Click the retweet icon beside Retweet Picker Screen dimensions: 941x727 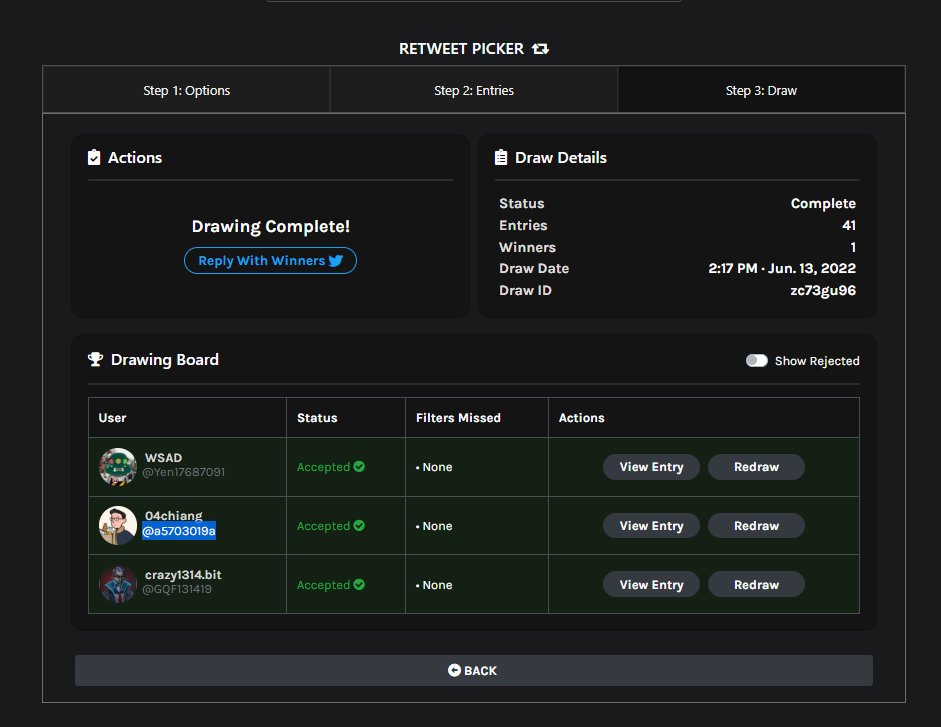540,49
